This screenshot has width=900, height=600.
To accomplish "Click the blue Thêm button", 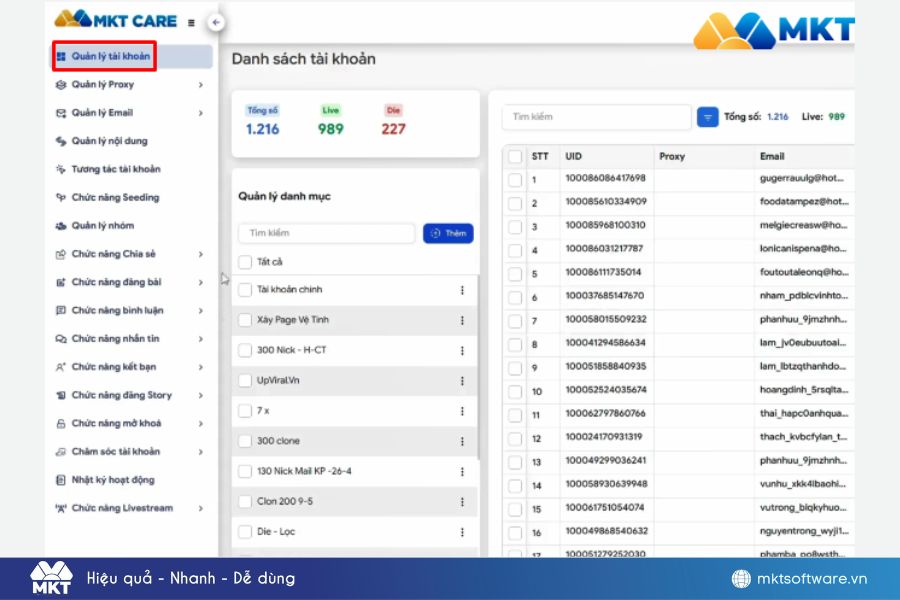I will [448, 233].
